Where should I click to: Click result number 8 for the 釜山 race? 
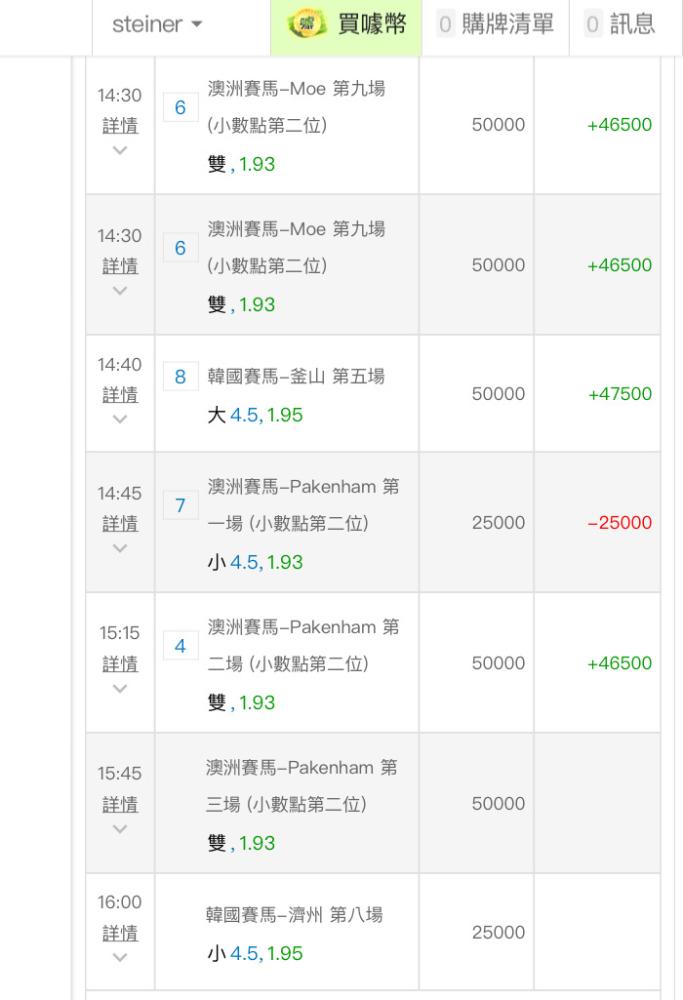coord(180,377)
